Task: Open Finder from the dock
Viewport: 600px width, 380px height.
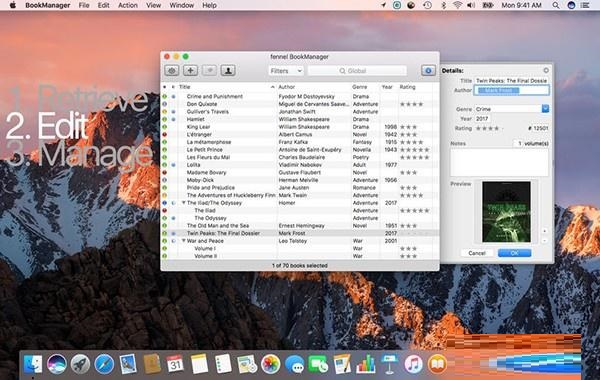Action: point(33,364)
